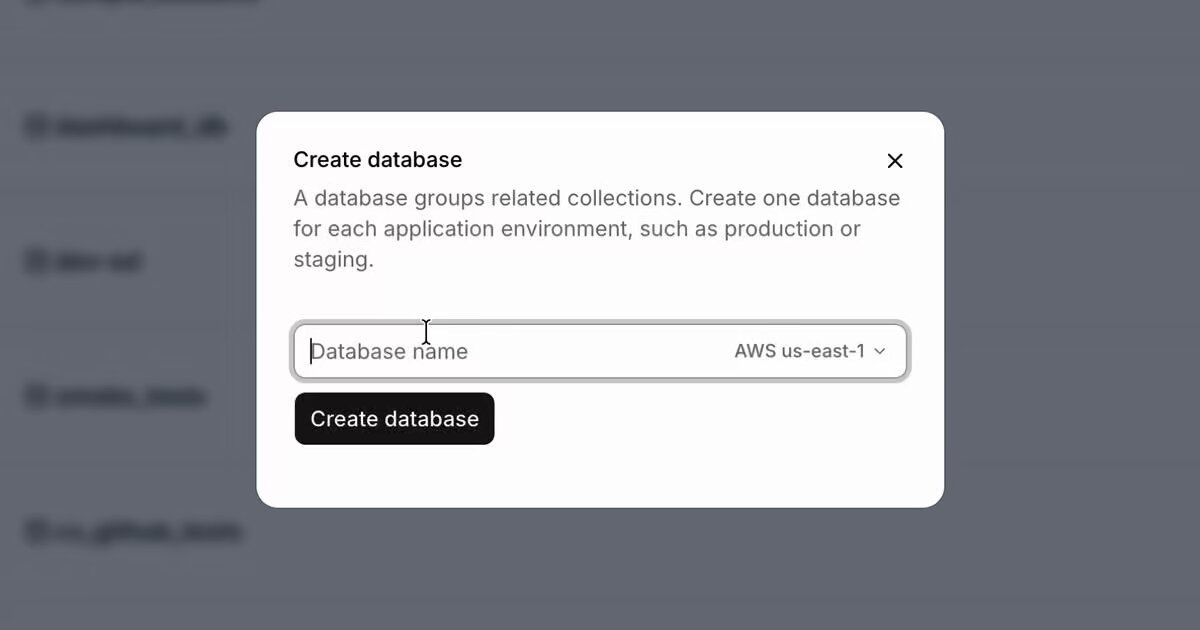
Task: Click the Create database button
Action: 394,419
